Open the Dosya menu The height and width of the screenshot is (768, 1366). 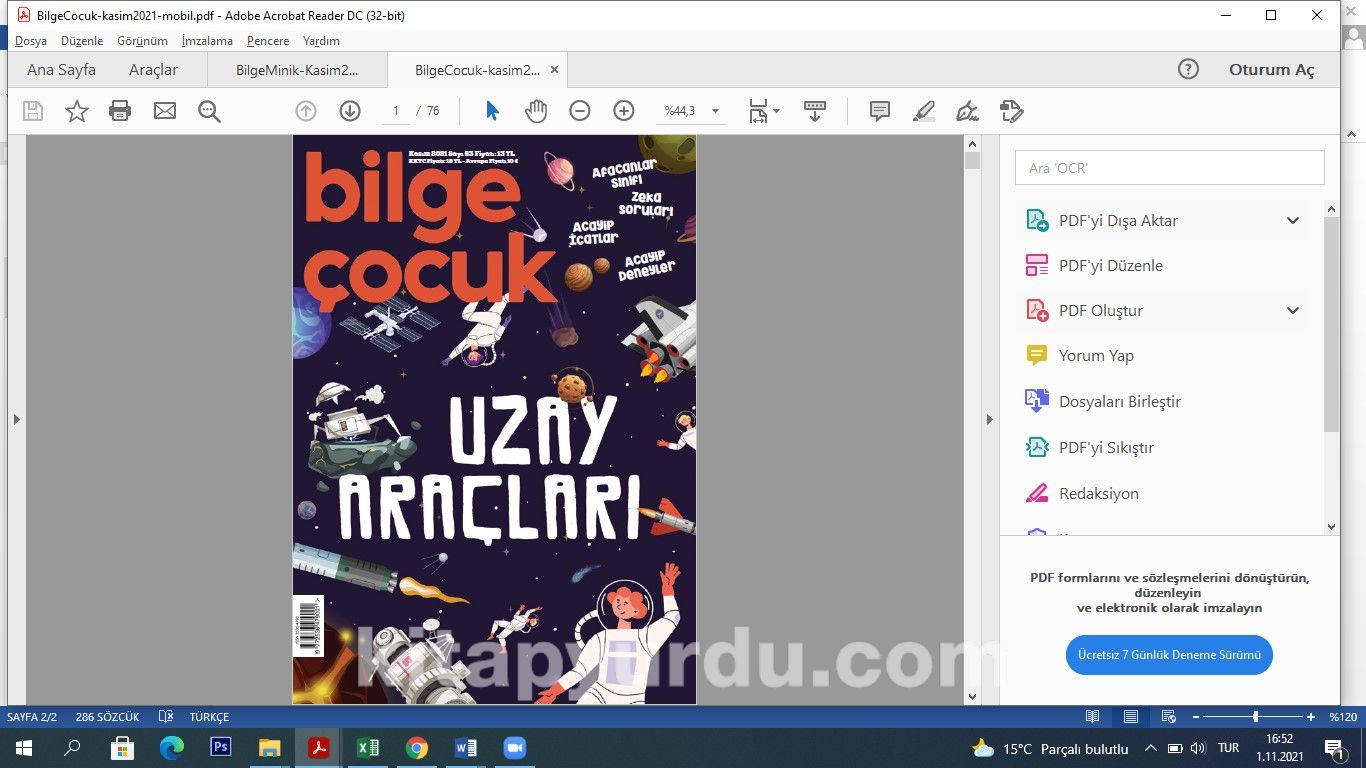31,41
